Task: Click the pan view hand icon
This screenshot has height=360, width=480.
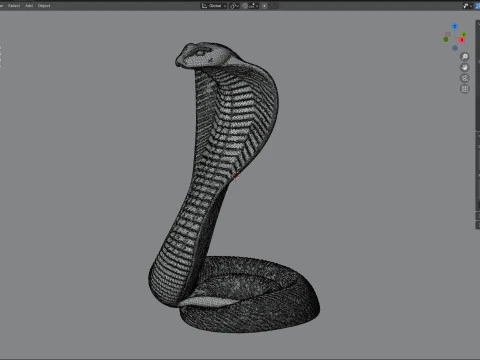Action: pyautogui.click(x=465, y=67)
